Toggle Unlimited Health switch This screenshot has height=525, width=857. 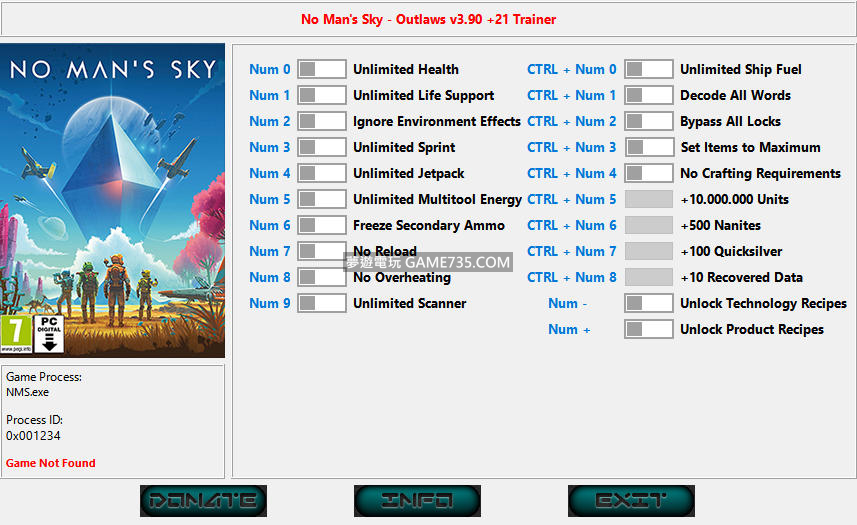(x=321, y=69)
